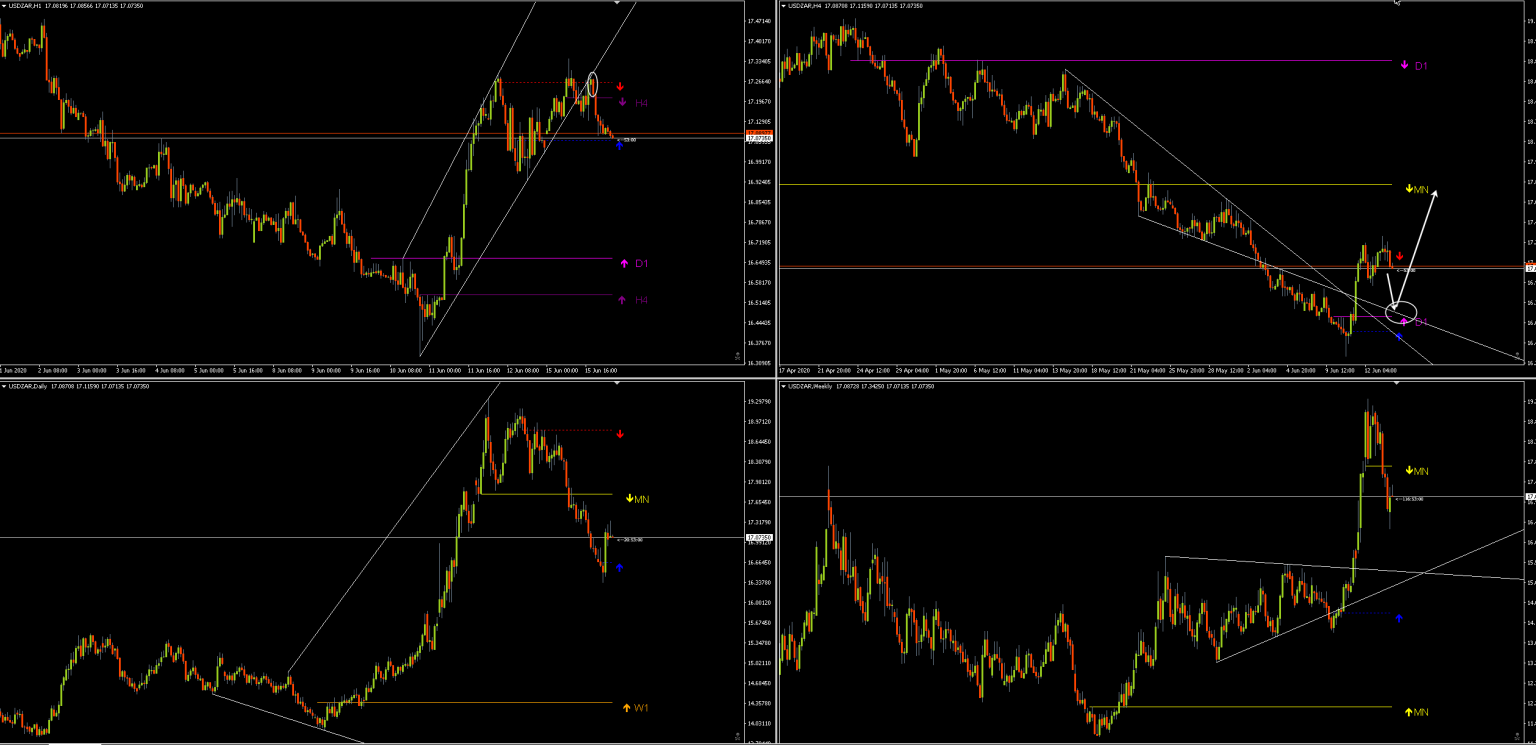Select purple down arrow beside upper H4 label
The width and height of the screenshot is (1536, 745).
click(622, 102)
